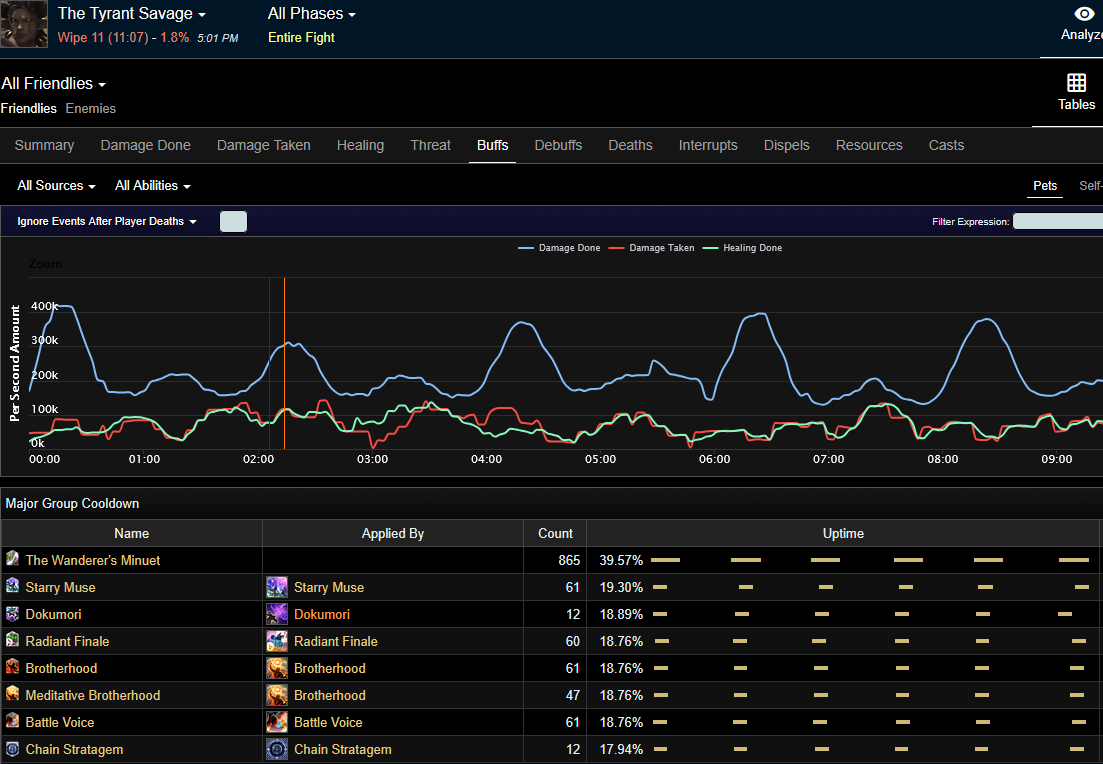The height and width of the screenshot is (764, 1103).
Task: Open the All Sources dropdown
Action: tap(56, 186)
